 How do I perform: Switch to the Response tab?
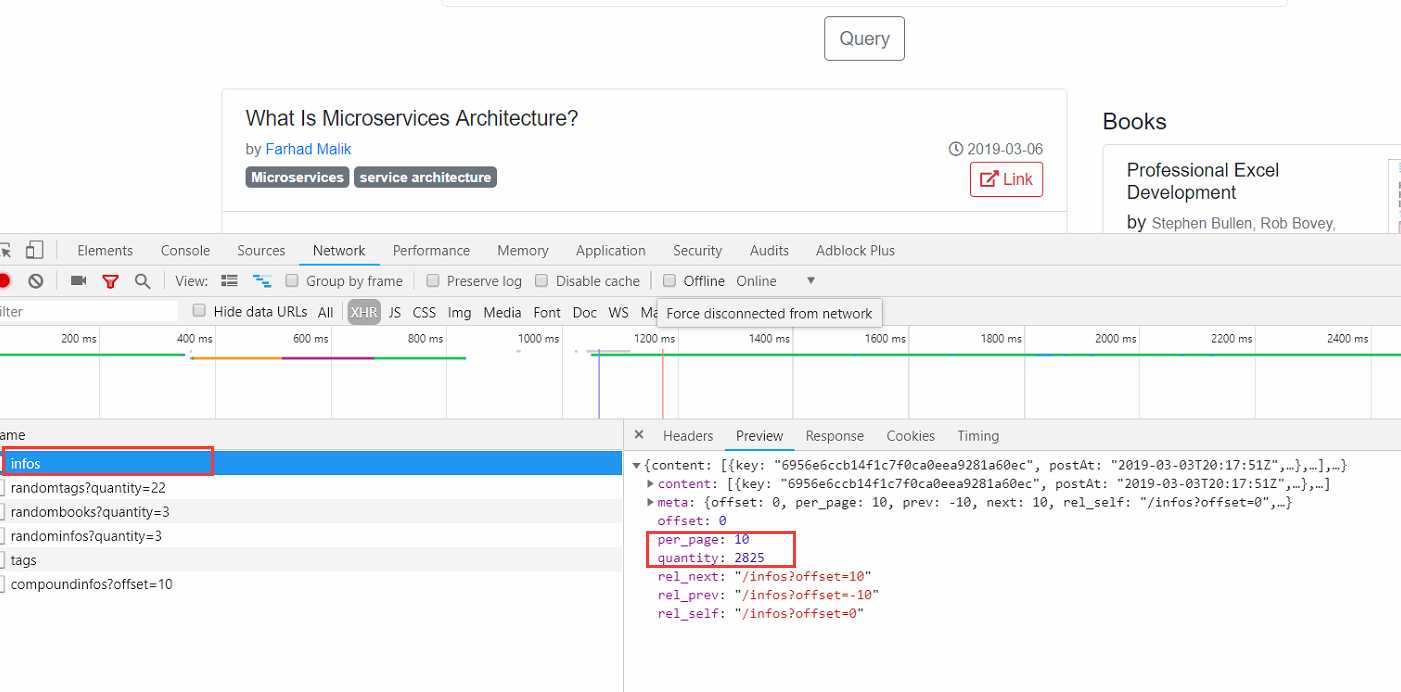coord(834,436)
